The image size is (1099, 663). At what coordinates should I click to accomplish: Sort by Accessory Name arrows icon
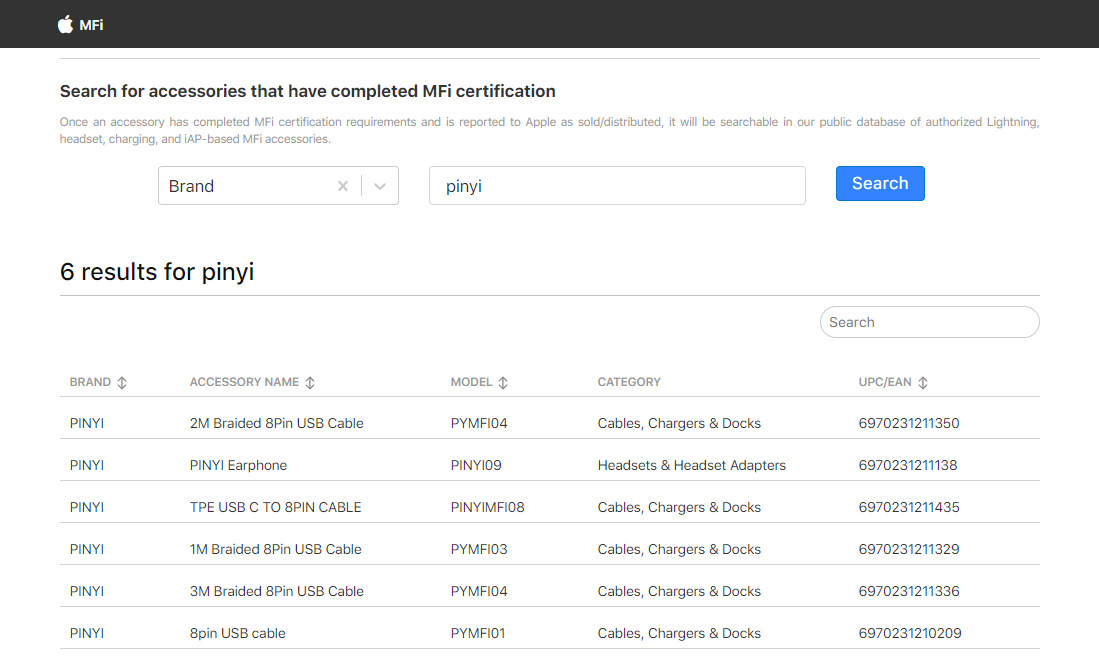click(310, 383)
